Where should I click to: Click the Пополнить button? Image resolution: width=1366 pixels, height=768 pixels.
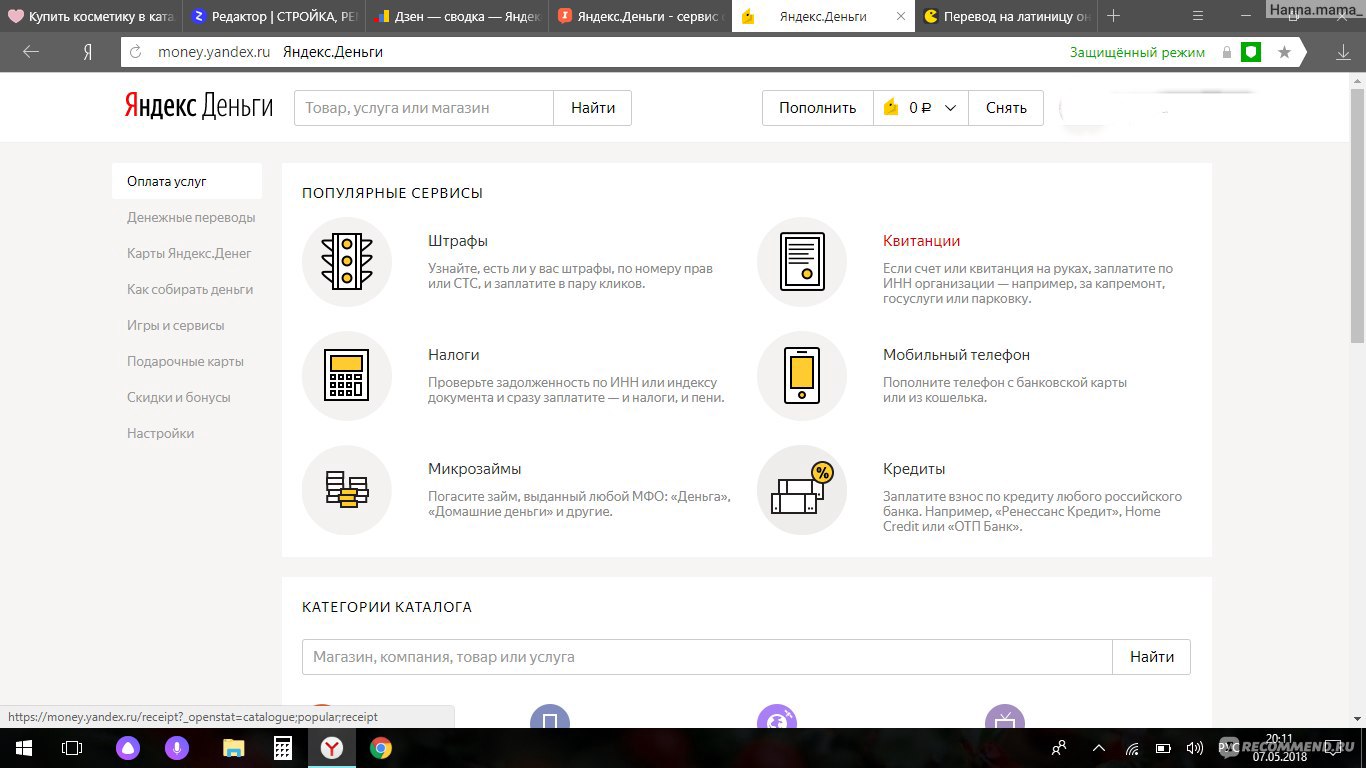coord(817,108)
